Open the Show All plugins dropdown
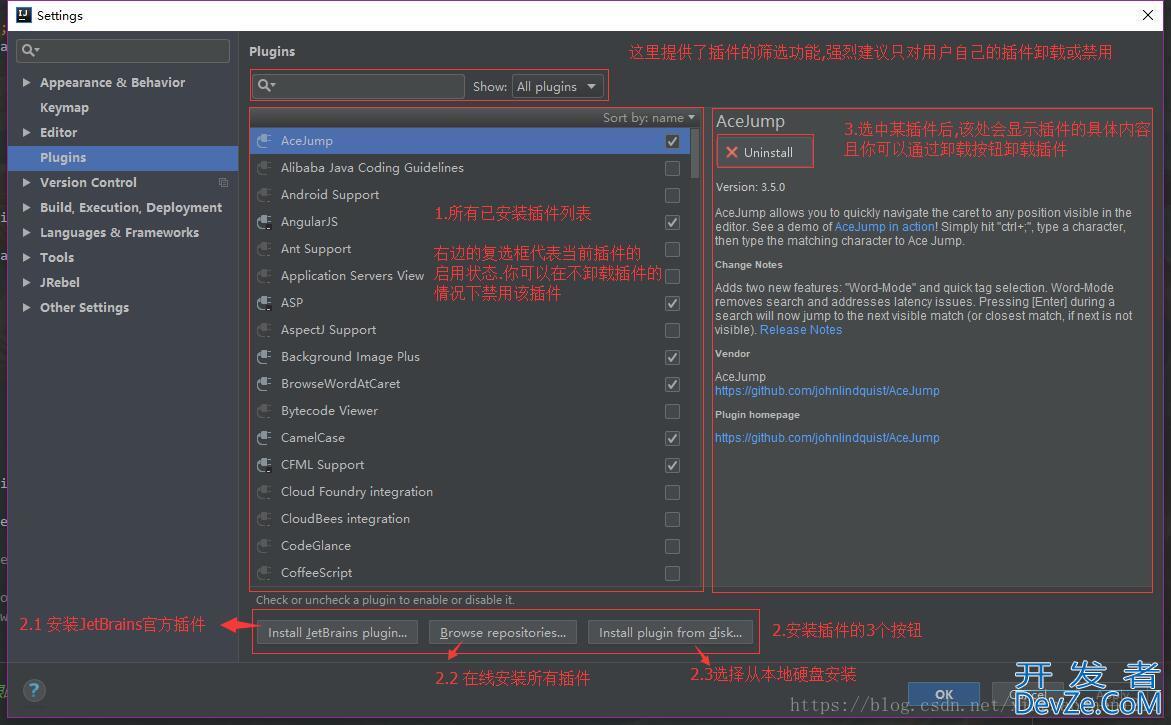 (x=557, y=87)
